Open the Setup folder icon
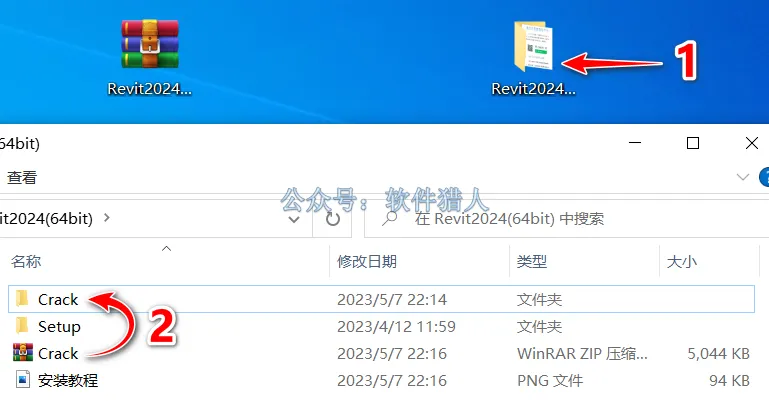 click(x=22, y=326)
